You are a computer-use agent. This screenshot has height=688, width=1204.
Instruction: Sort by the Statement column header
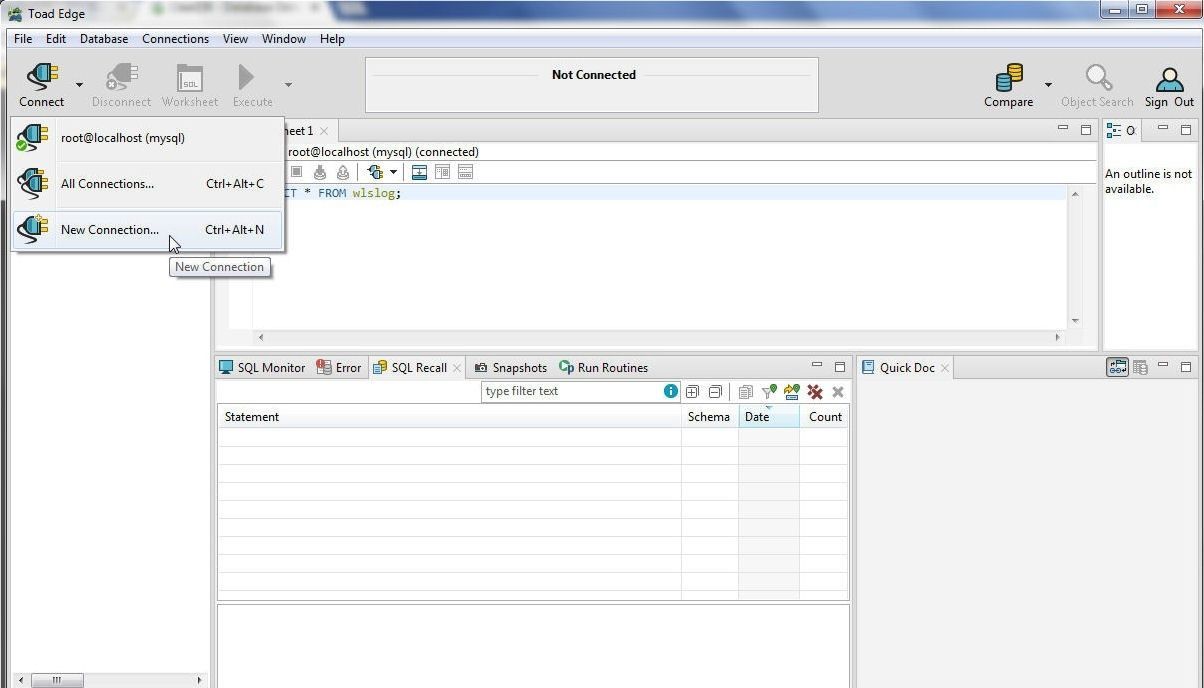click(x=450, y=417)
